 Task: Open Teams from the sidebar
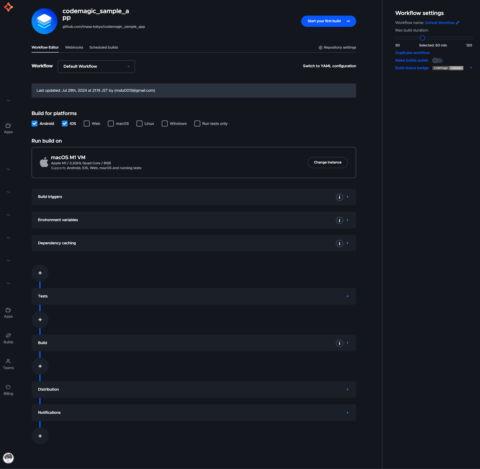[x=8, y=364]
